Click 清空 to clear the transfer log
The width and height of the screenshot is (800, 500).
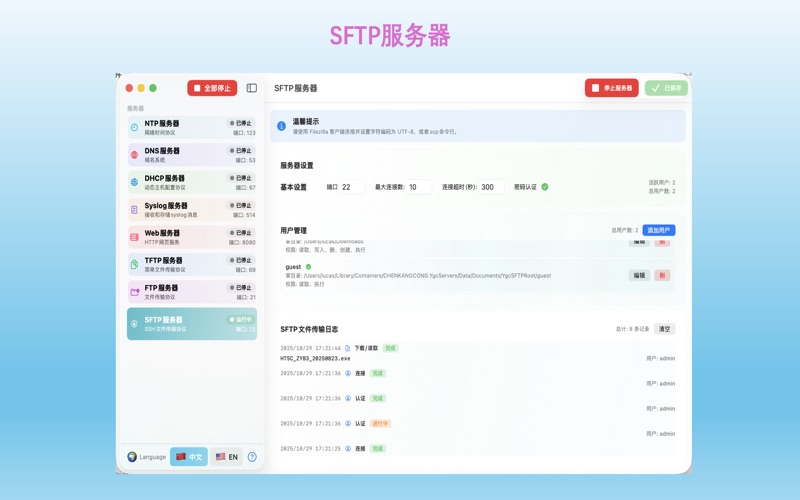pos(664,329)
